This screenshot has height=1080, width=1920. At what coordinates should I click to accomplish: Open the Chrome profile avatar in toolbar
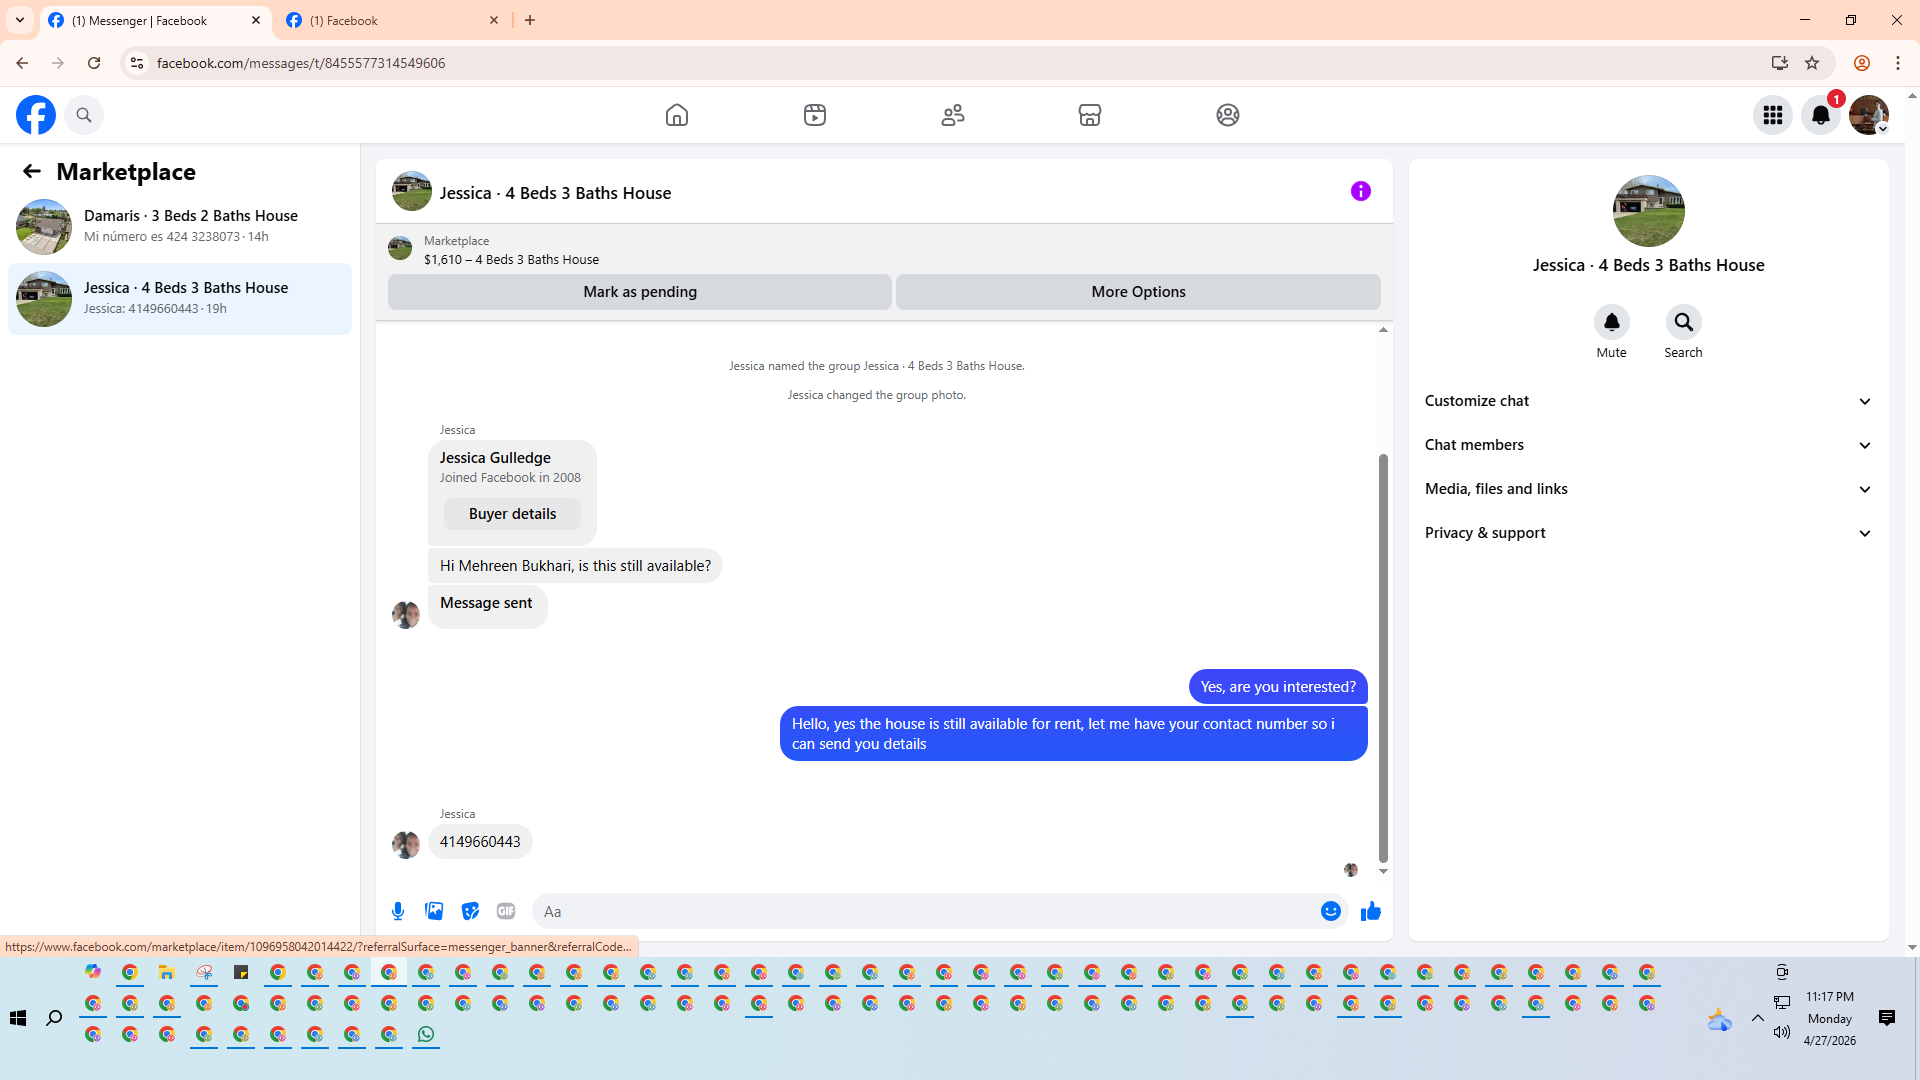1862,63
